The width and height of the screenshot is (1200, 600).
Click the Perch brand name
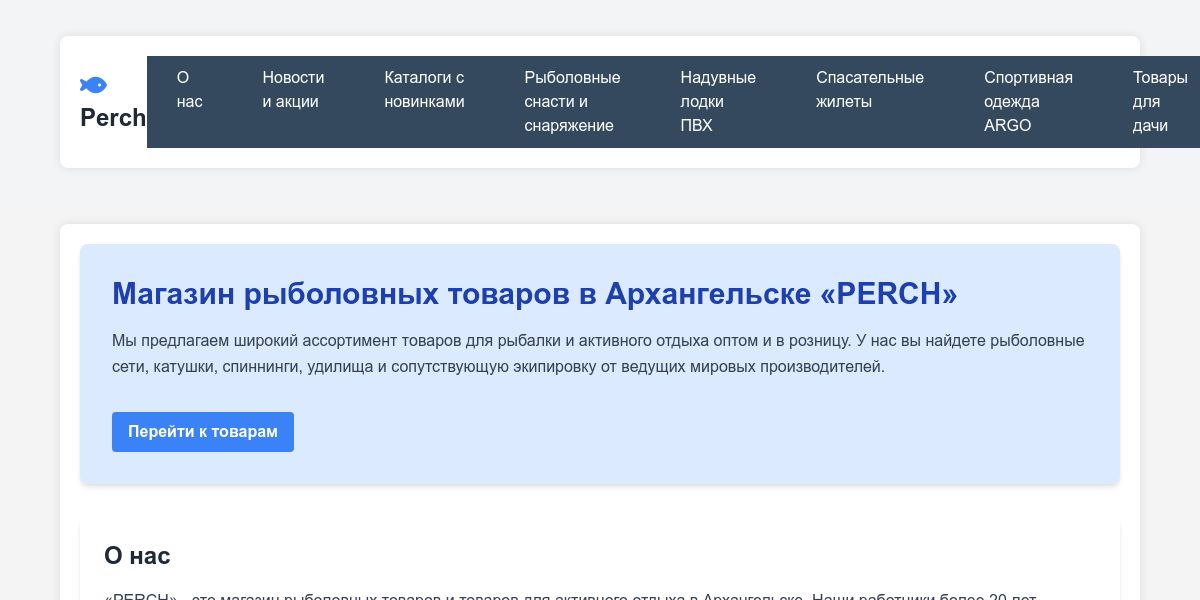(113, 118)
